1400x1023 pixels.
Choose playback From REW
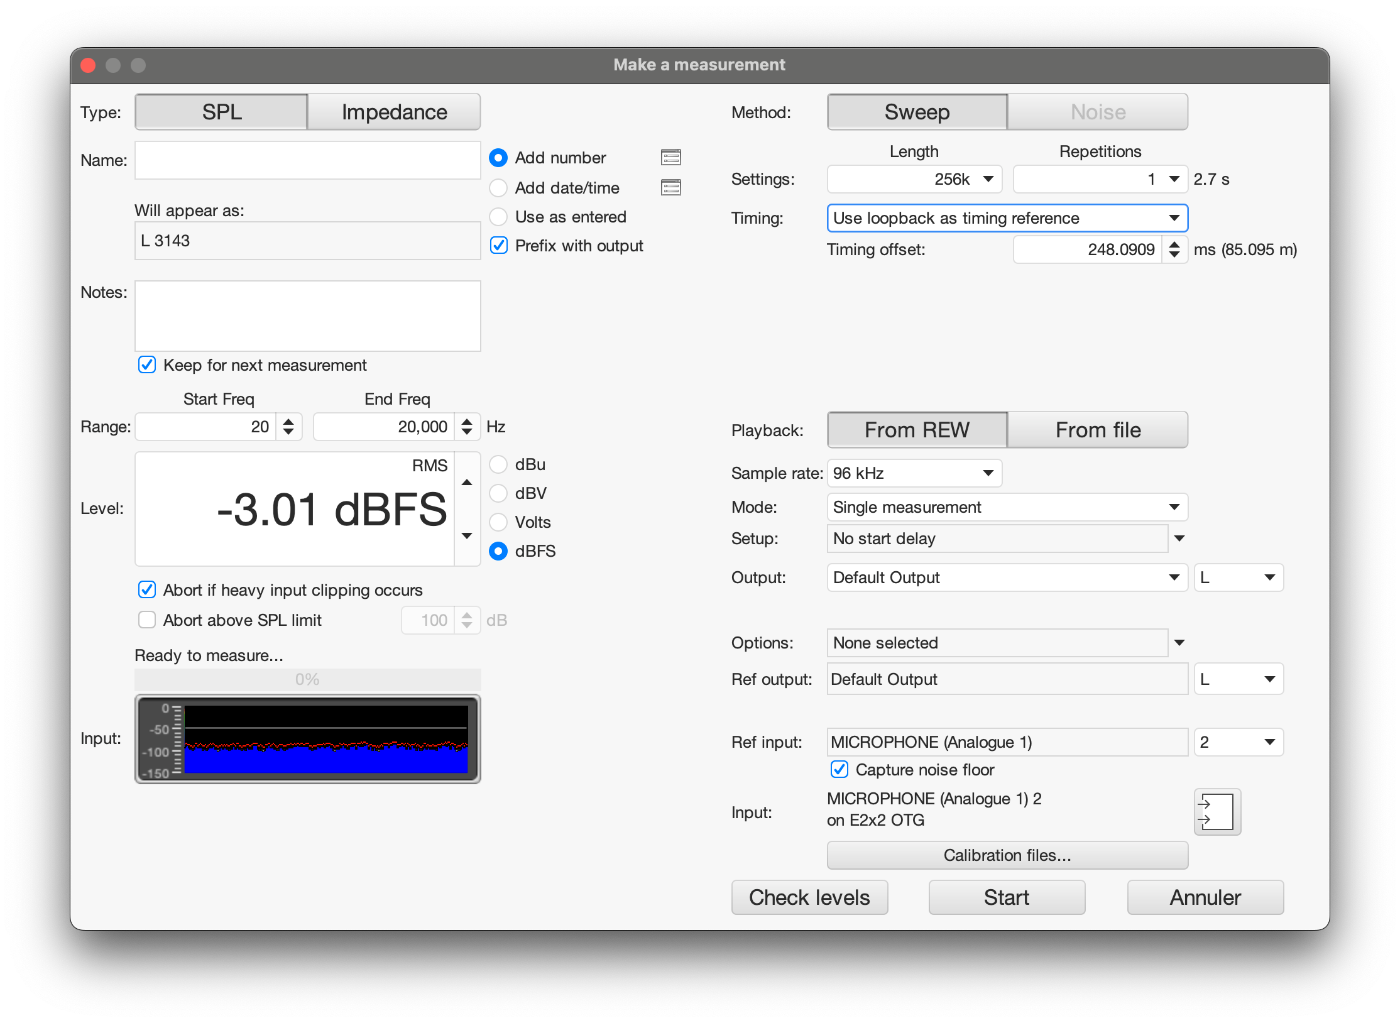pos(917,430)
